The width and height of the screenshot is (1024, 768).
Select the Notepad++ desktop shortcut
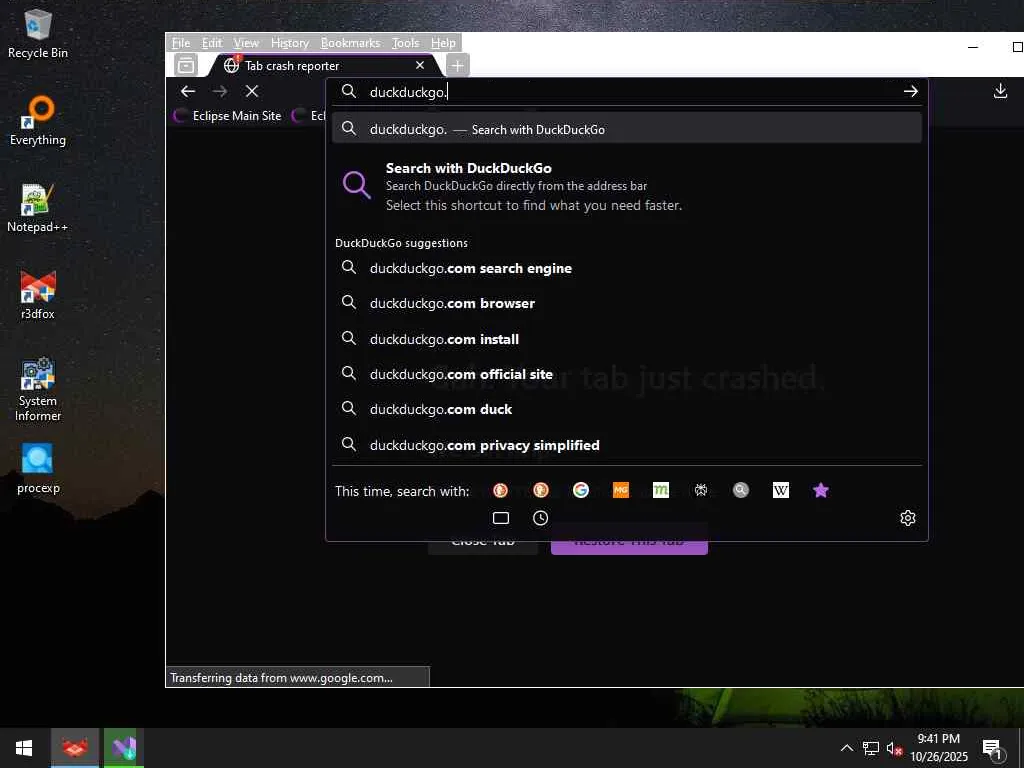pyautogui.click(x=38, y=208)
